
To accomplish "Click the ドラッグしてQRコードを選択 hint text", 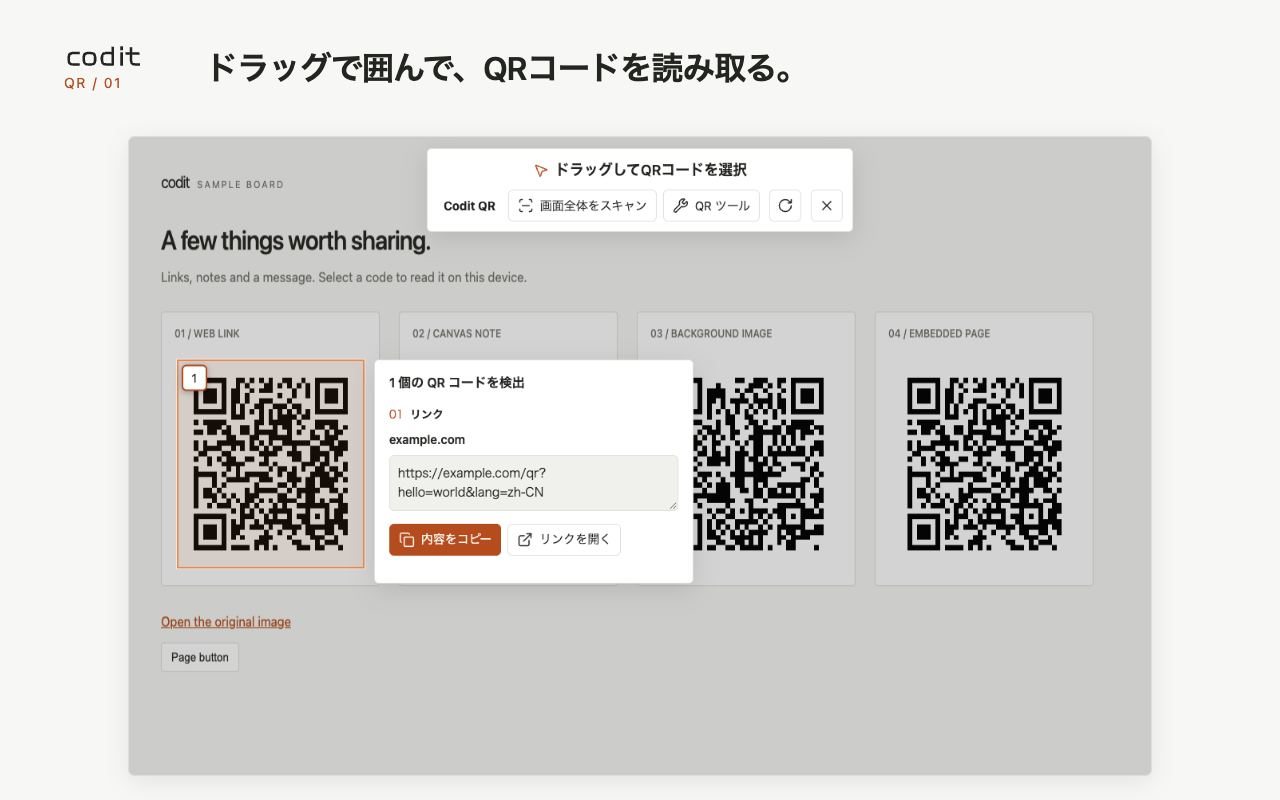I will coord(651,170).
